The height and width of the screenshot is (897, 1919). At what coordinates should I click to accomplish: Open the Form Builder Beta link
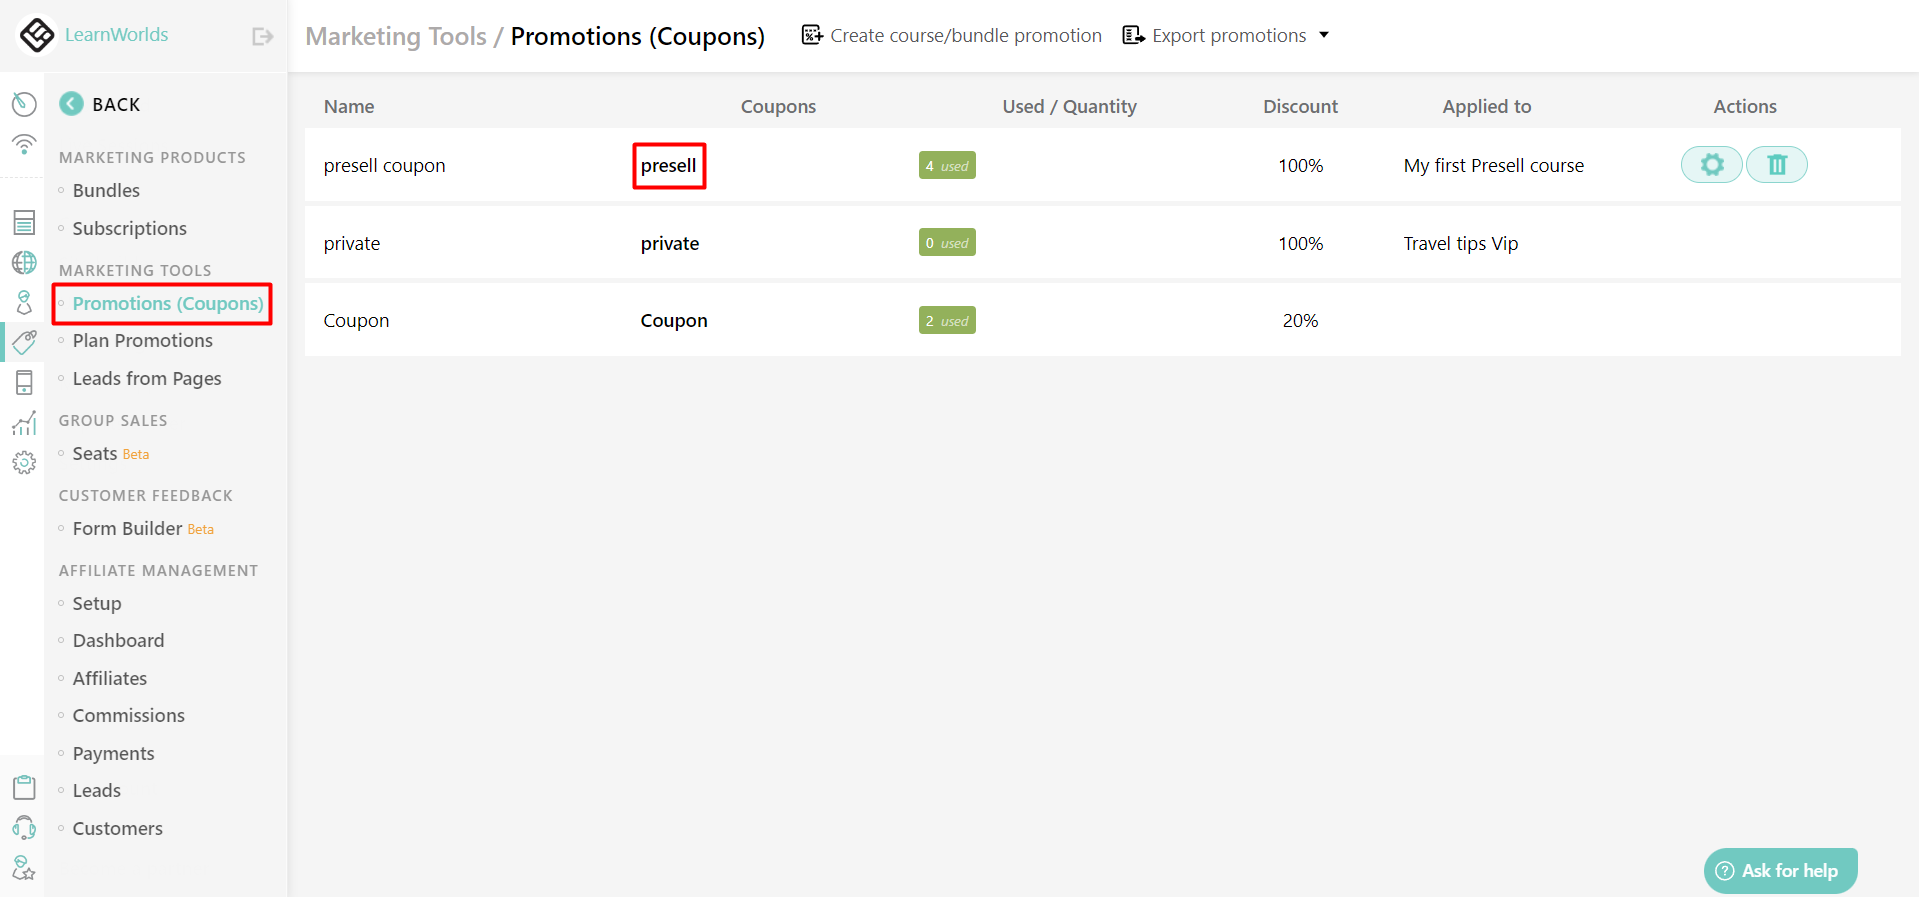pyautogui.click(x=128, y=528)
